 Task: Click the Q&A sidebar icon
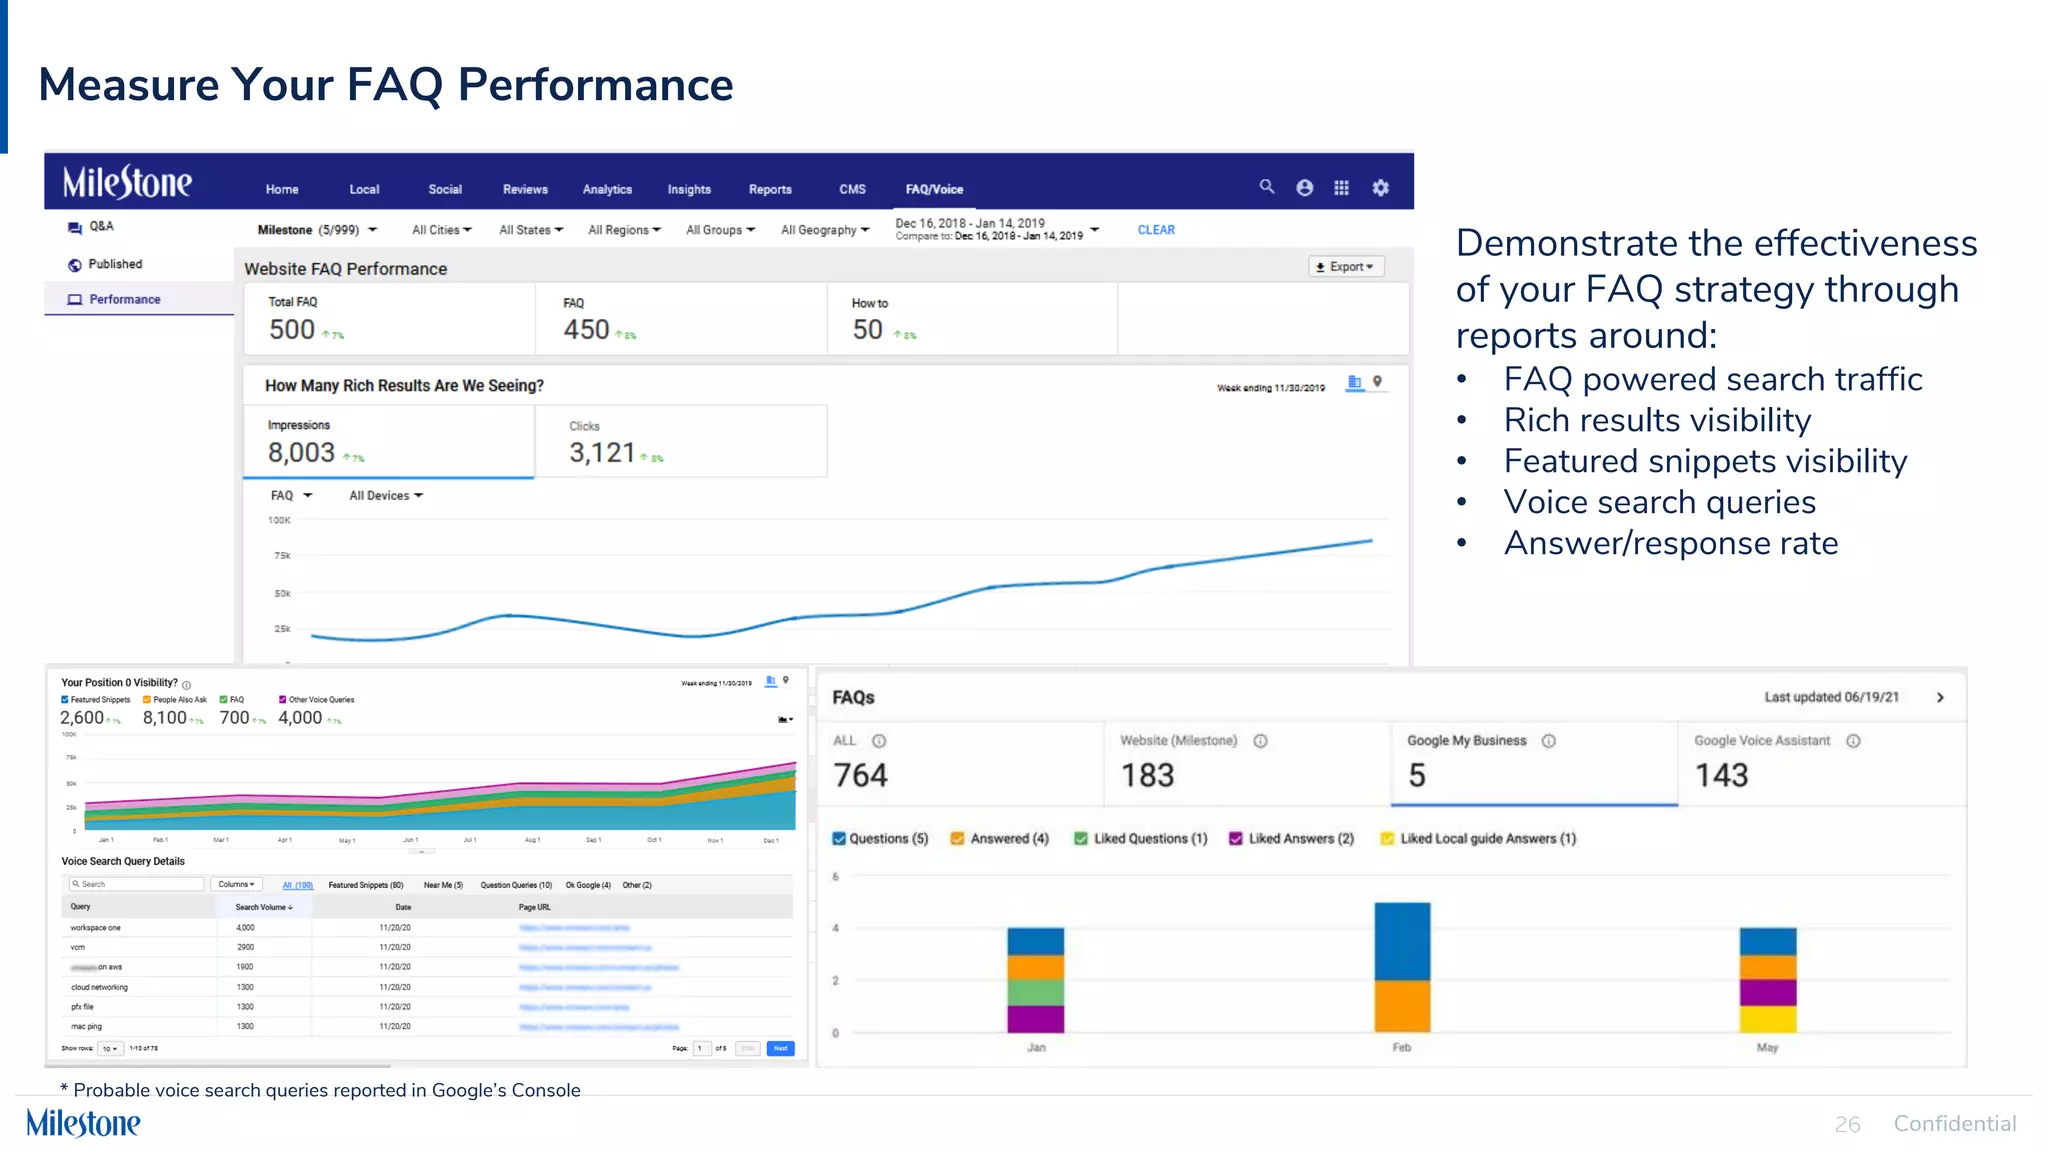coord(75,227)
